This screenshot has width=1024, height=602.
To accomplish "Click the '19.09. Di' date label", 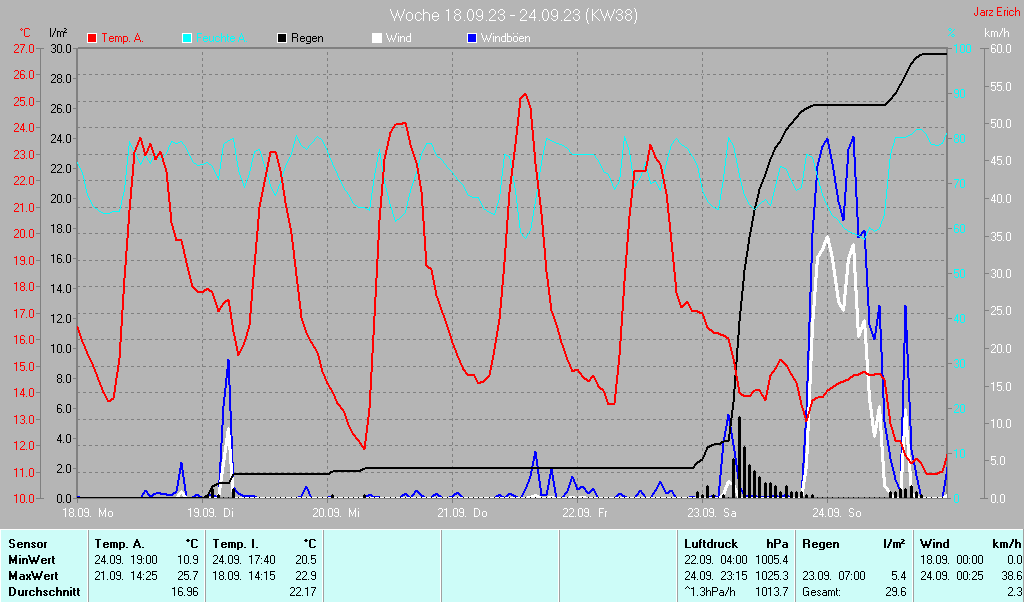I will [x=210, y=513].
